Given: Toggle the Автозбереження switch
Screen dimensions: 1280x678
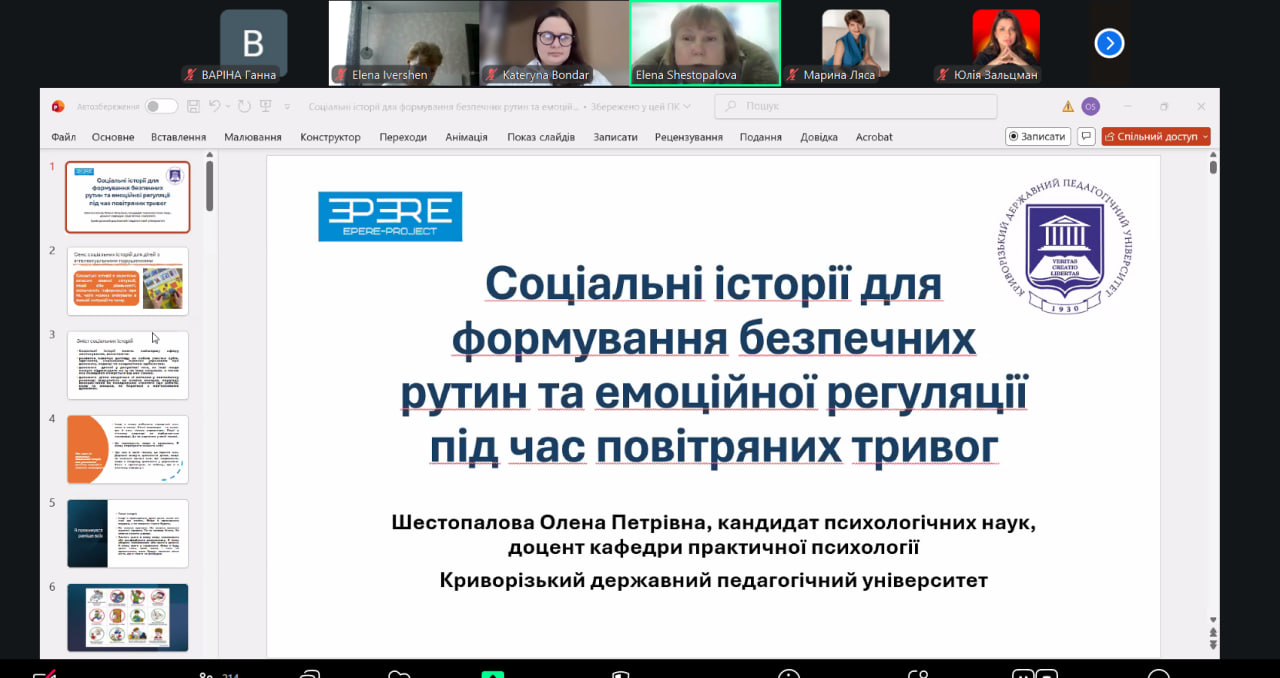Looking at the screenshot, I should tap(161, 106).
